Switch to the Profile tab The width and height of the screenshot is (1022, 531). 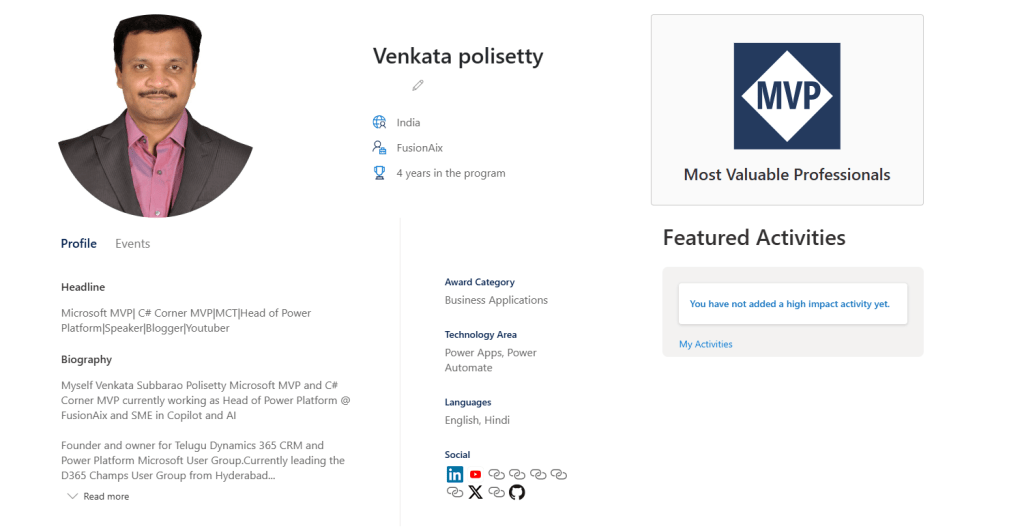(79, 243)
